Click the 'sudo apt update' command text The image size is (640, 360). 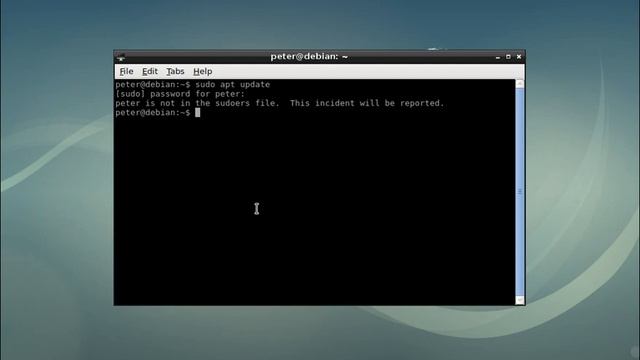point(233,84)
